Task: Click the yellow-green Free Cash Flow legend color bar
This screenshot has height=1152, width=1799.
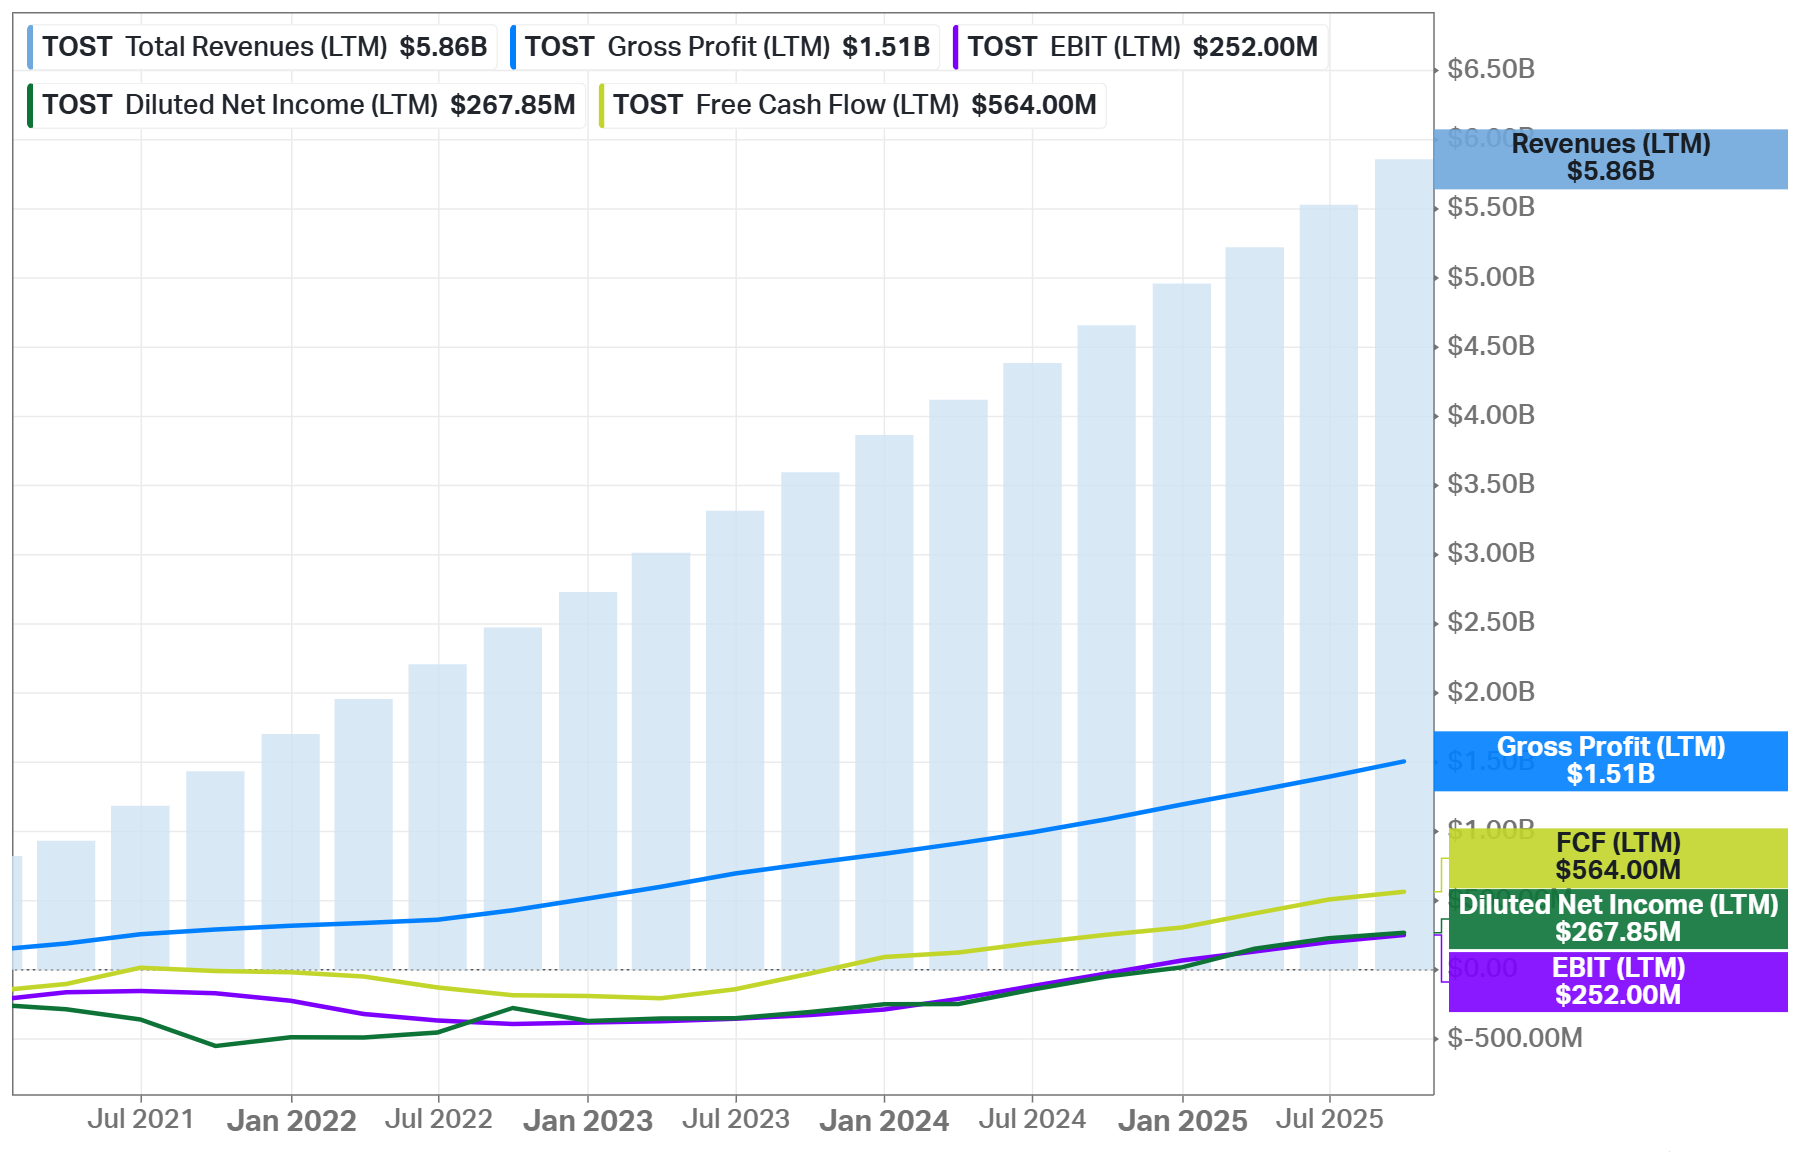Action: [601, 105]
